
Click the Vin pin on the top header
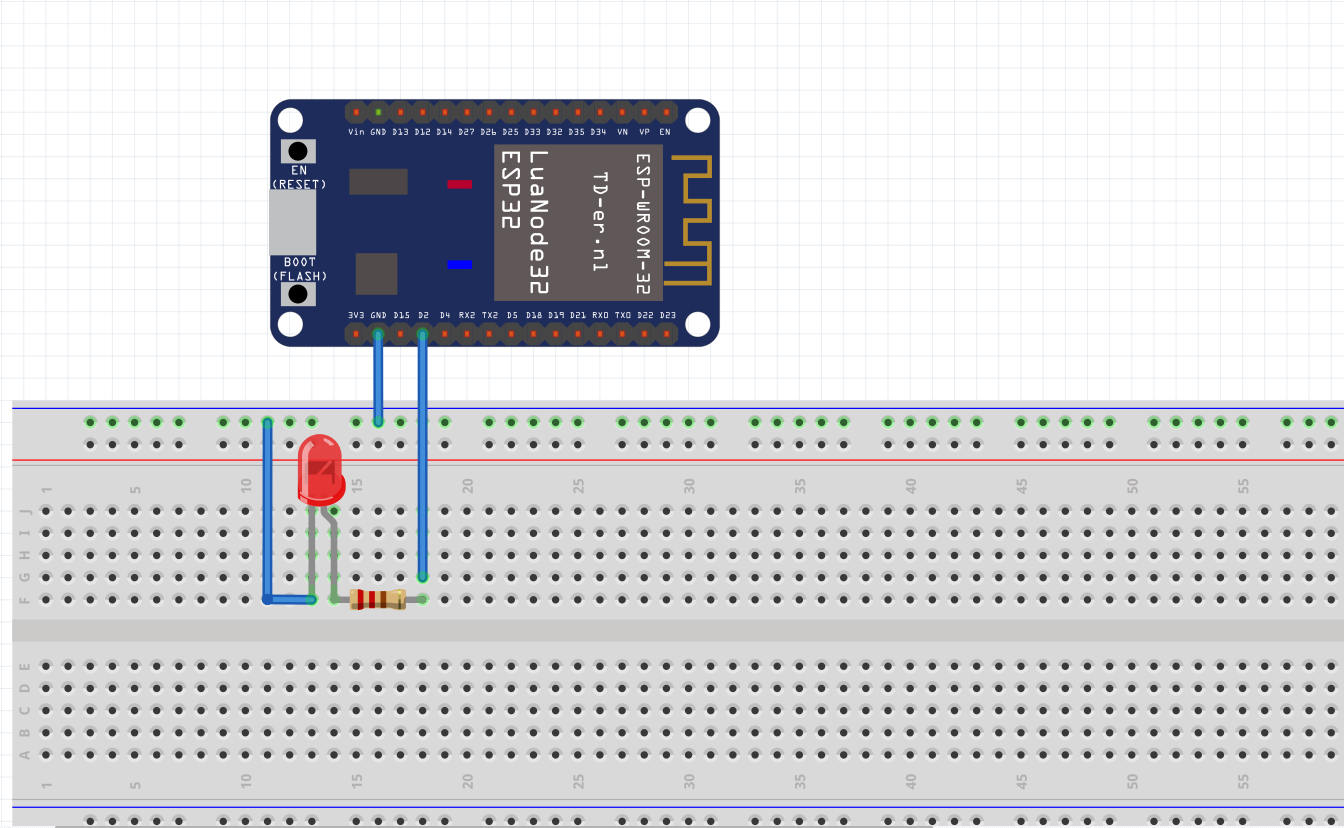point(356,113)
